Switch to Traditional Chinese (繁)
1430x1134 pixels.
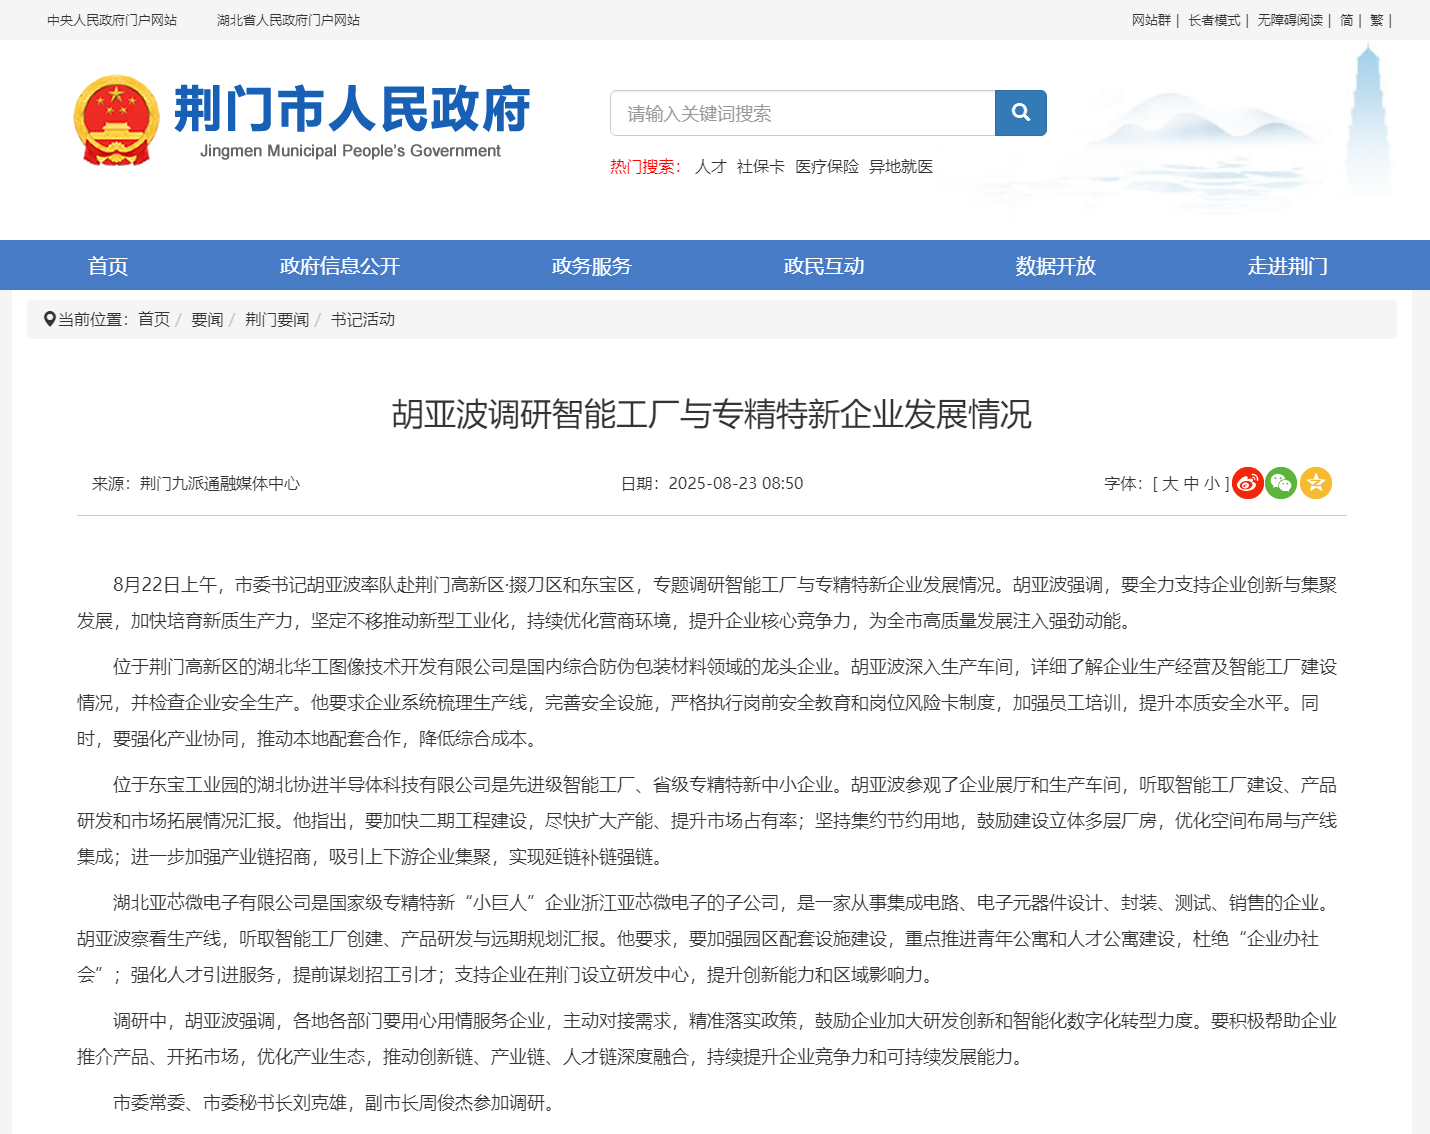coord(1376,20)
